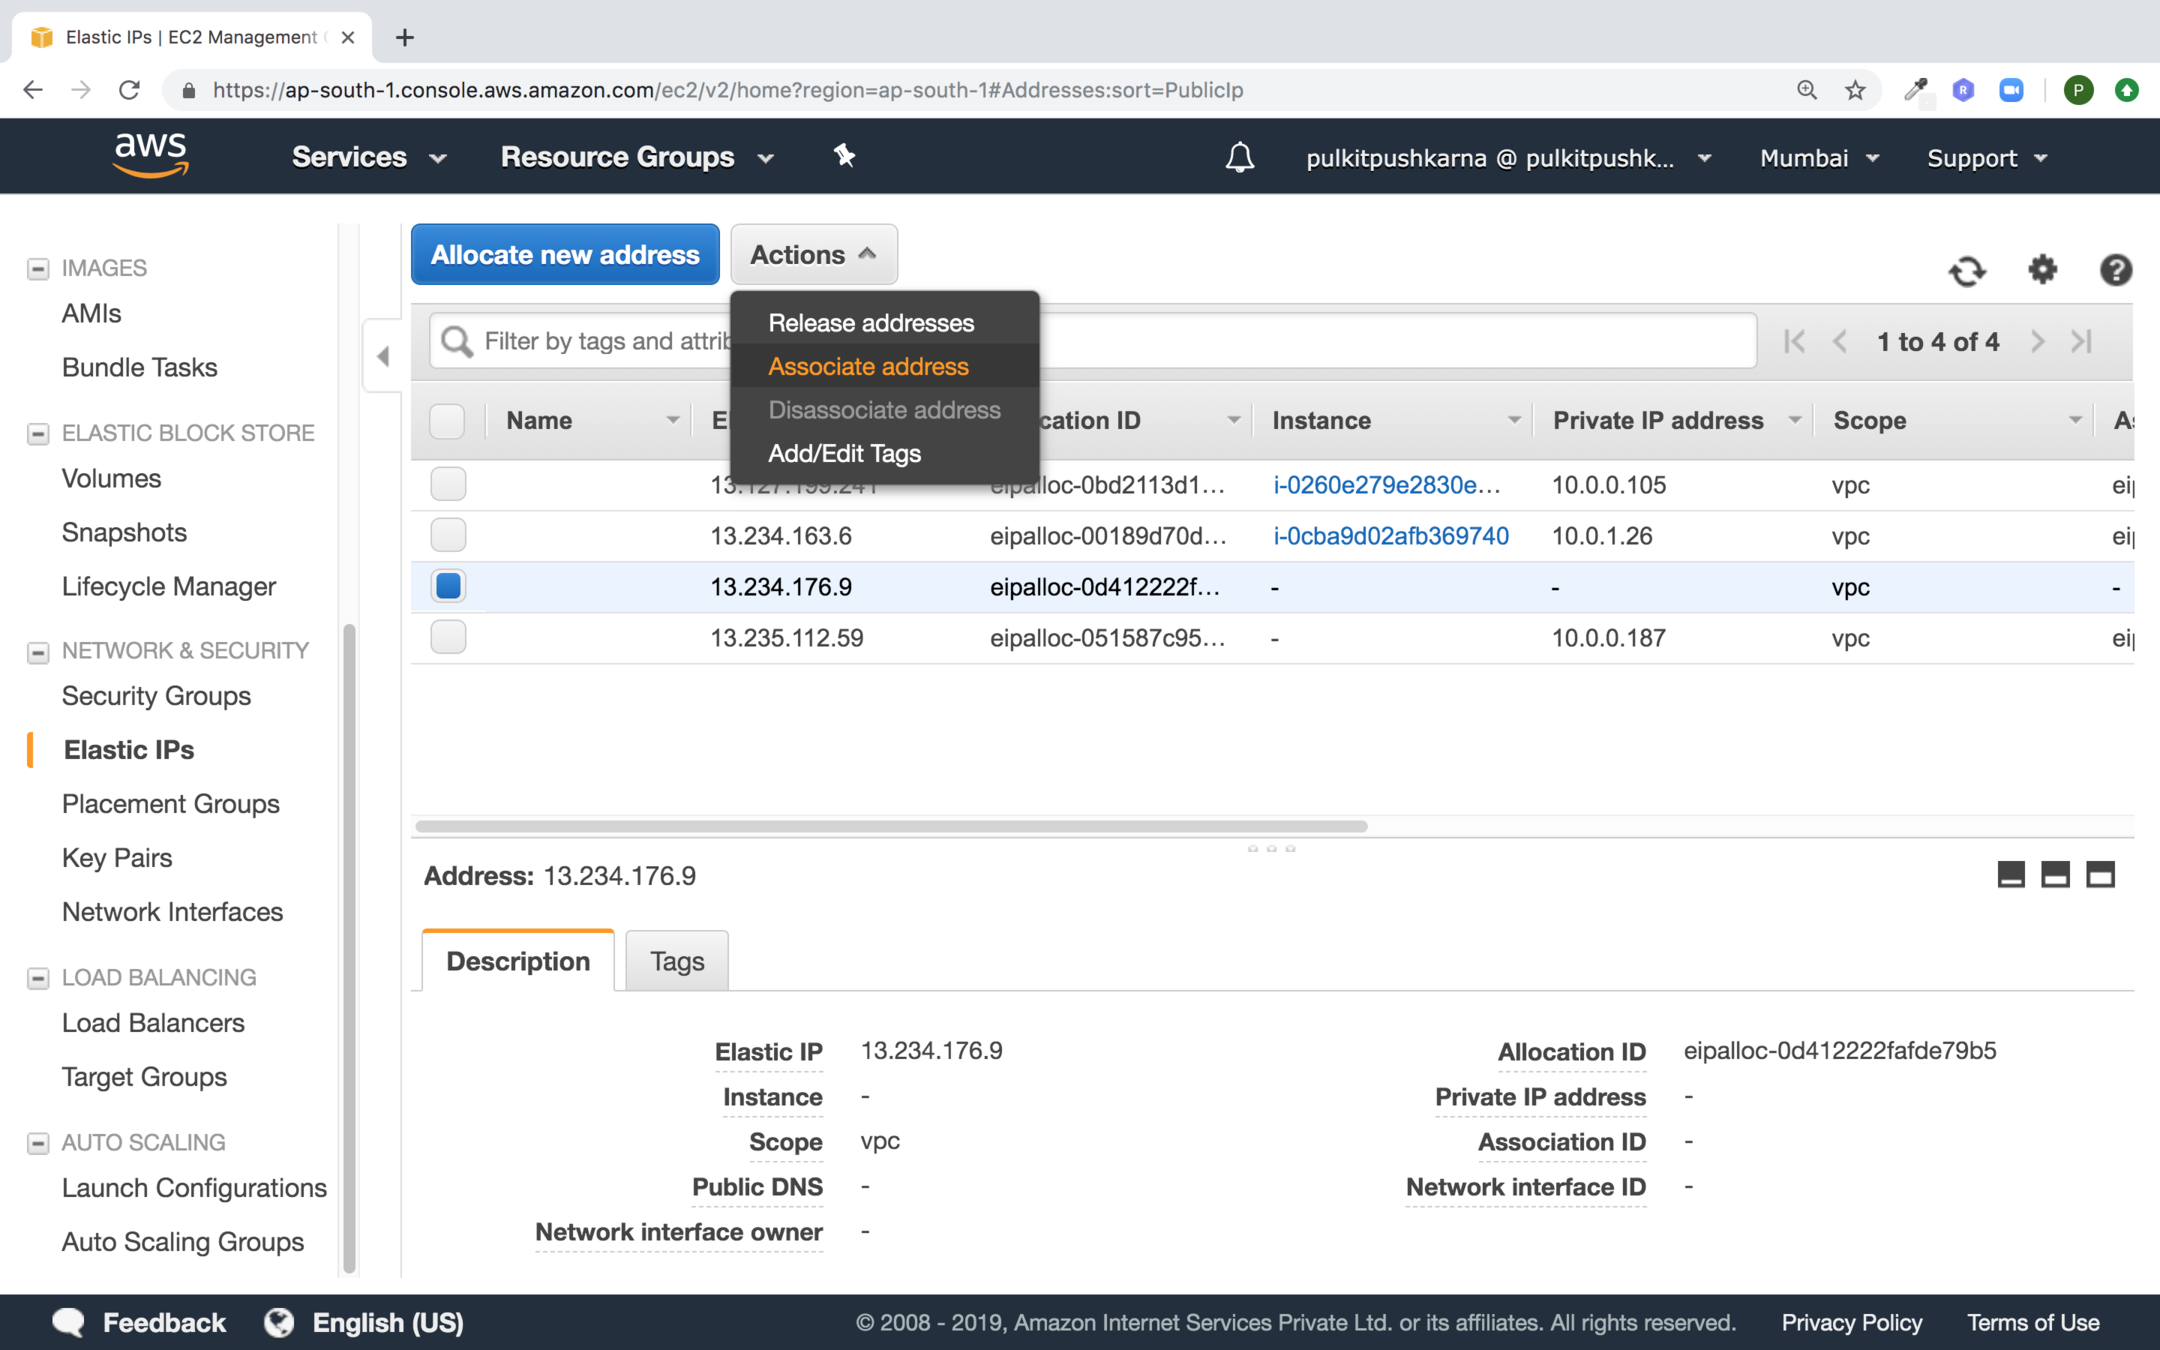Click the pin shortcut icon in AWS navbar

pyautogui.click(x=845, y=155)
